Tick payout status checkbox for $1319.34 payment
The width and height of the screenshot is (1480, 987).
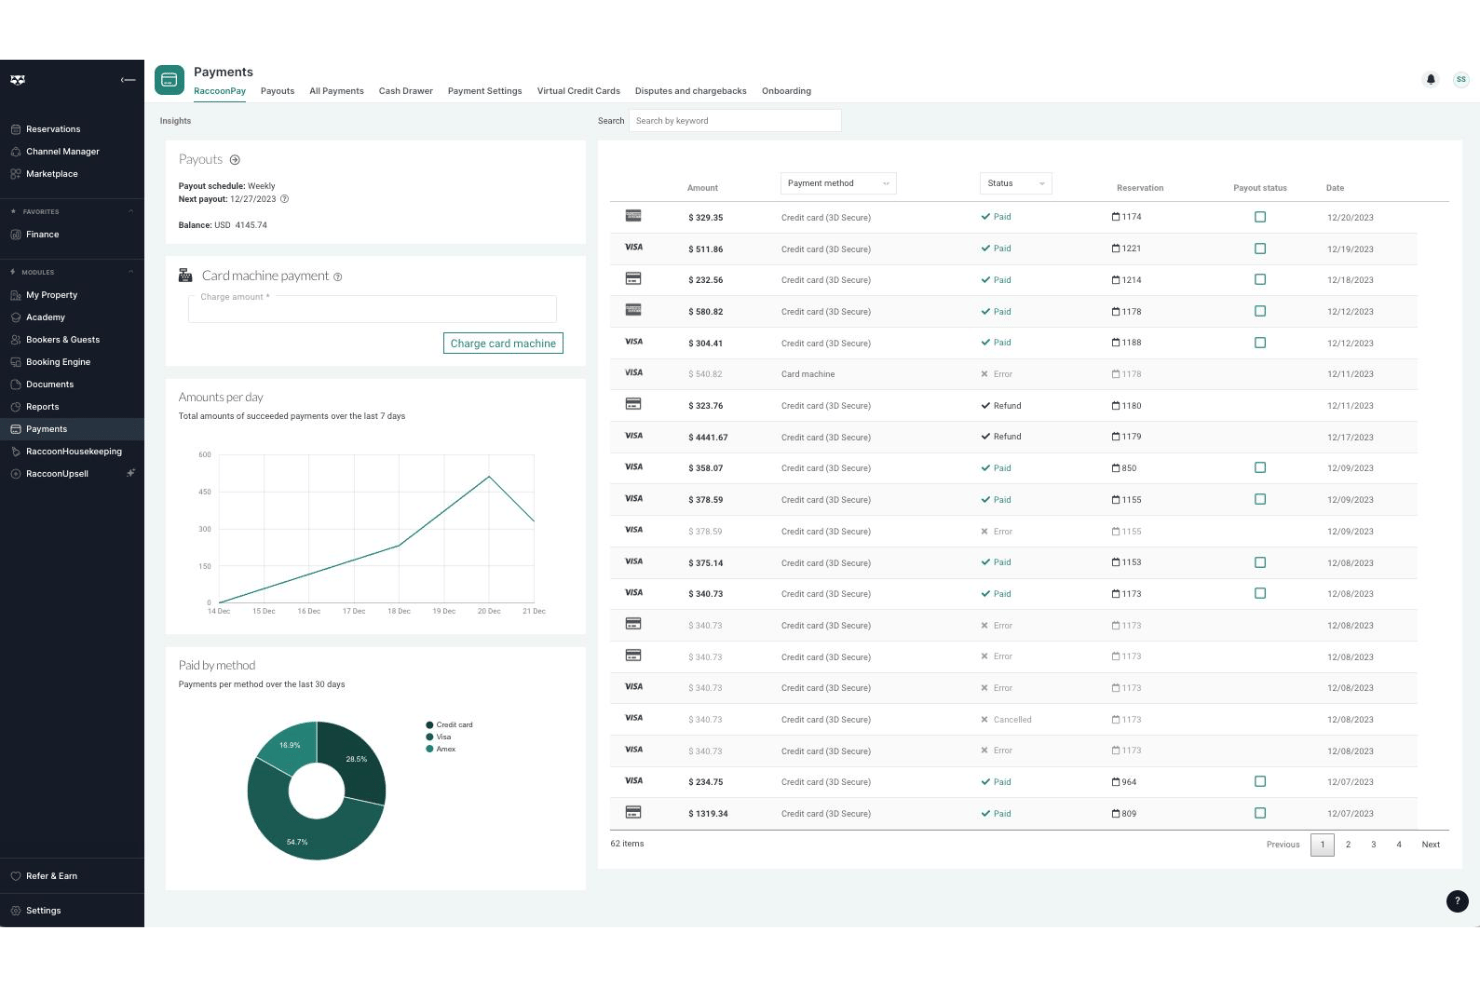pos(1260,813)
